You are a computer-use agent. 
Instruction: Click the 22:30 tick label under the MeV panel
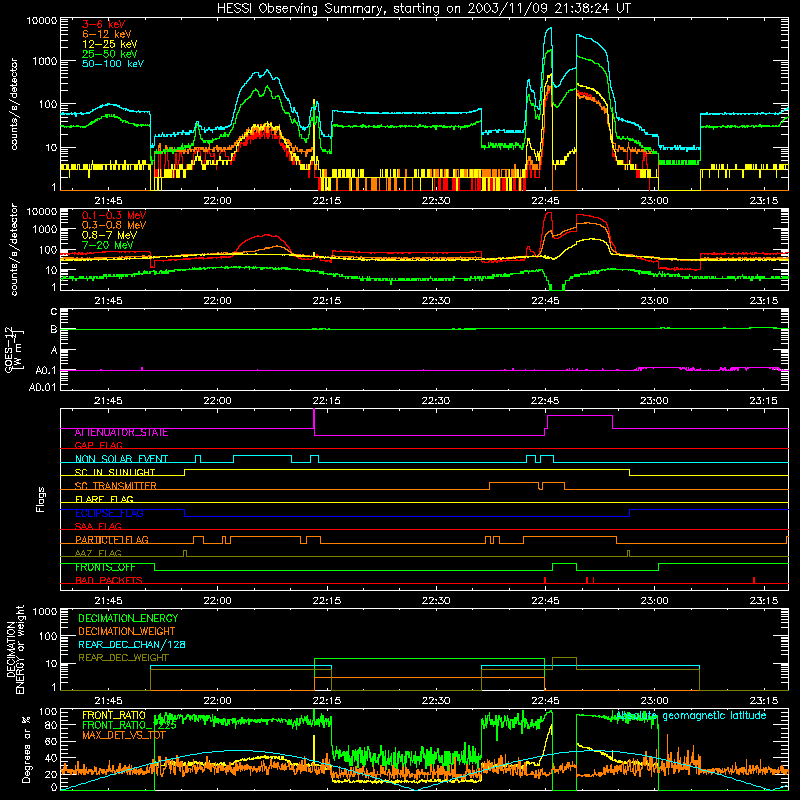tap(436, 301)
